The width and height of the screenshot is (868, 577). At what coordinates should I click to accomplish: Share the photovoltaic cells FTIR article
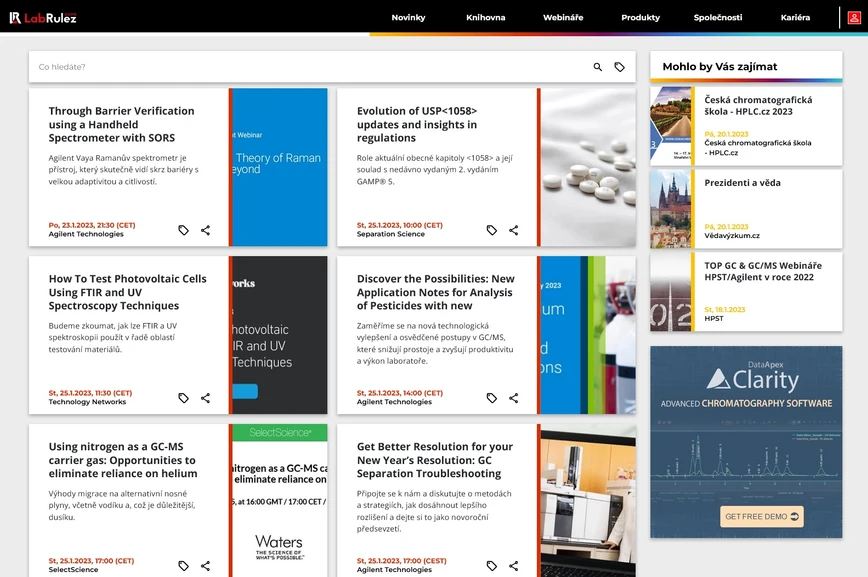205,397
